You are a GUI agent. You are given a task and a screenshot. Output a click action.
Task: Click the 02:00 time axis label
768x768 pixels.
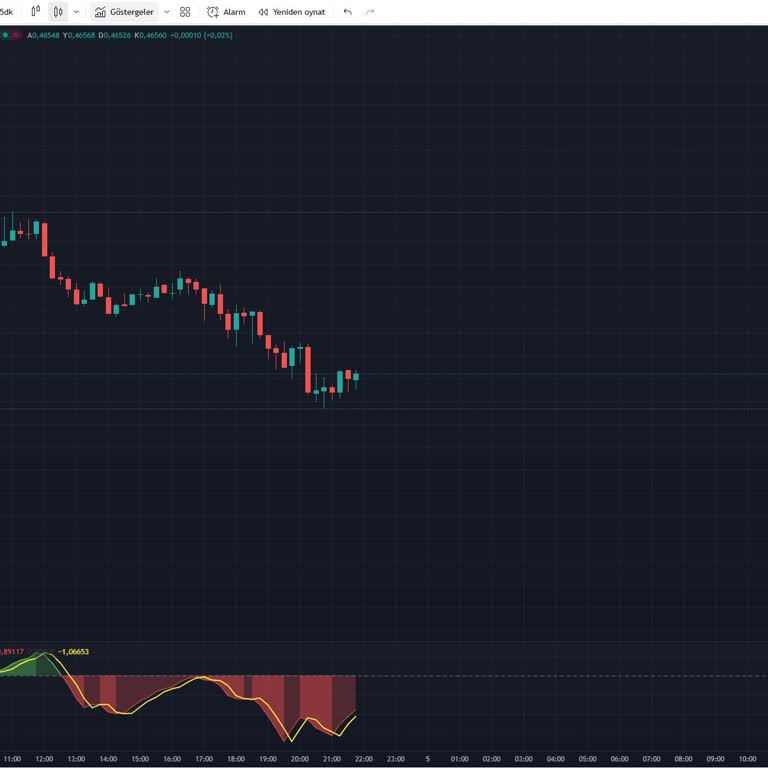click(x=492, y=759)
